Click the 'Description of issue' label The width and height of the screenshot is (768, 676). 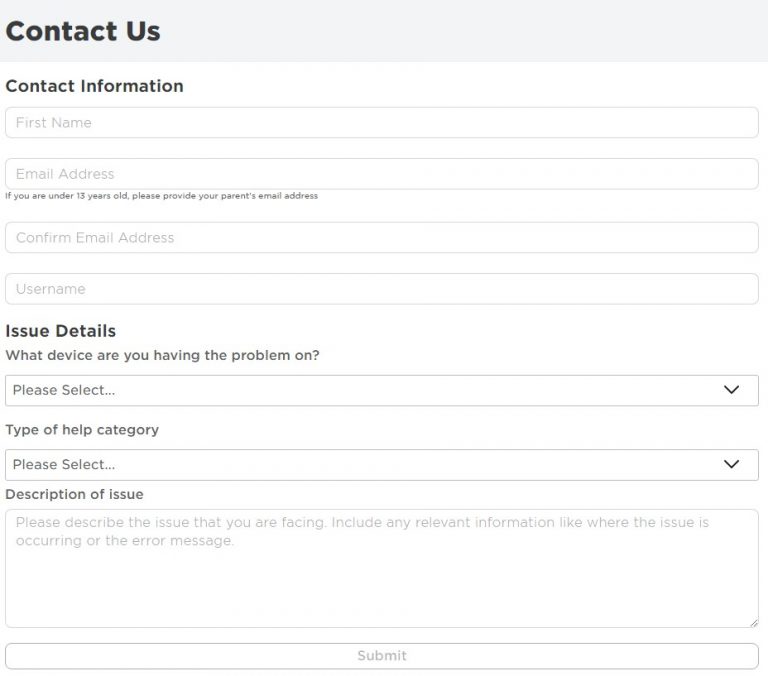[74, 494]
